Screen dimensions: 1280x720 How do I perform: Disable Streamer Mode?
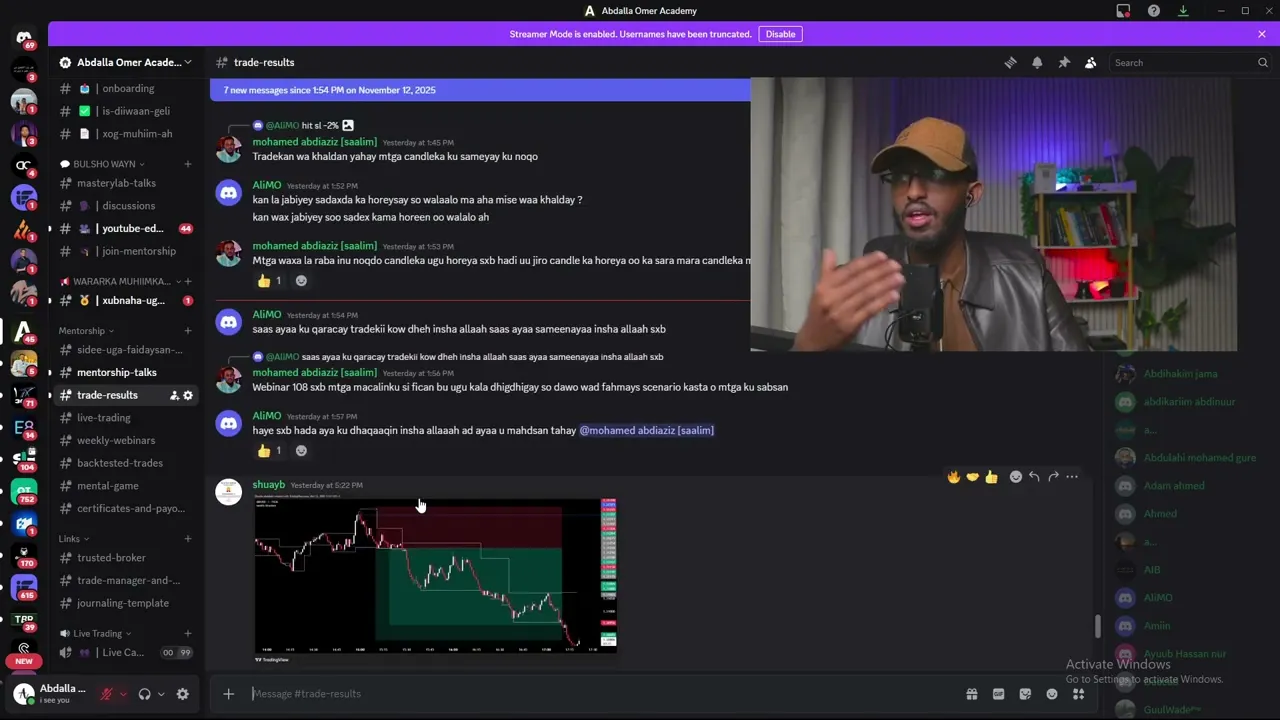780,34
